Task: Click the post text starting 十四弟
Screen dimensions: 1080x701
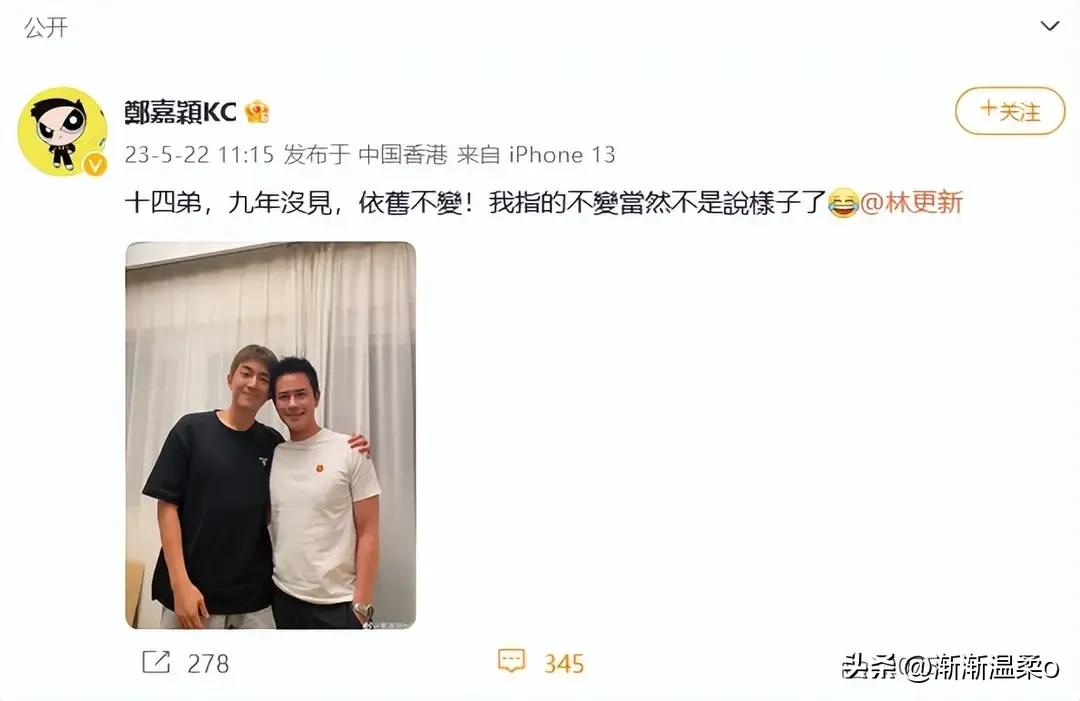Action: point(475,202)
